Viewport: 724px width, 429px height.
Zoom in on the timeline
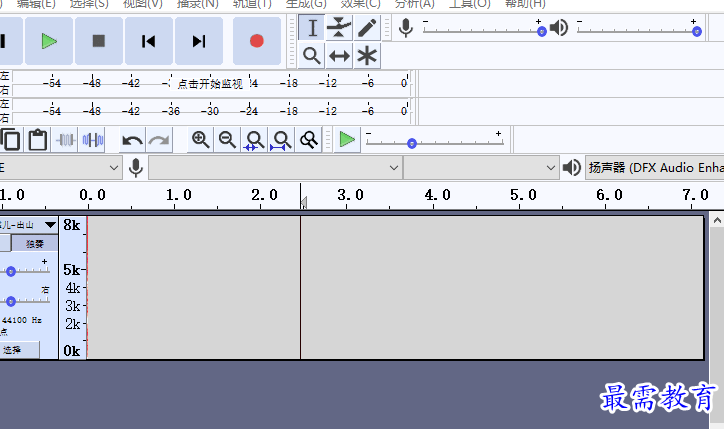pos(200,140)
